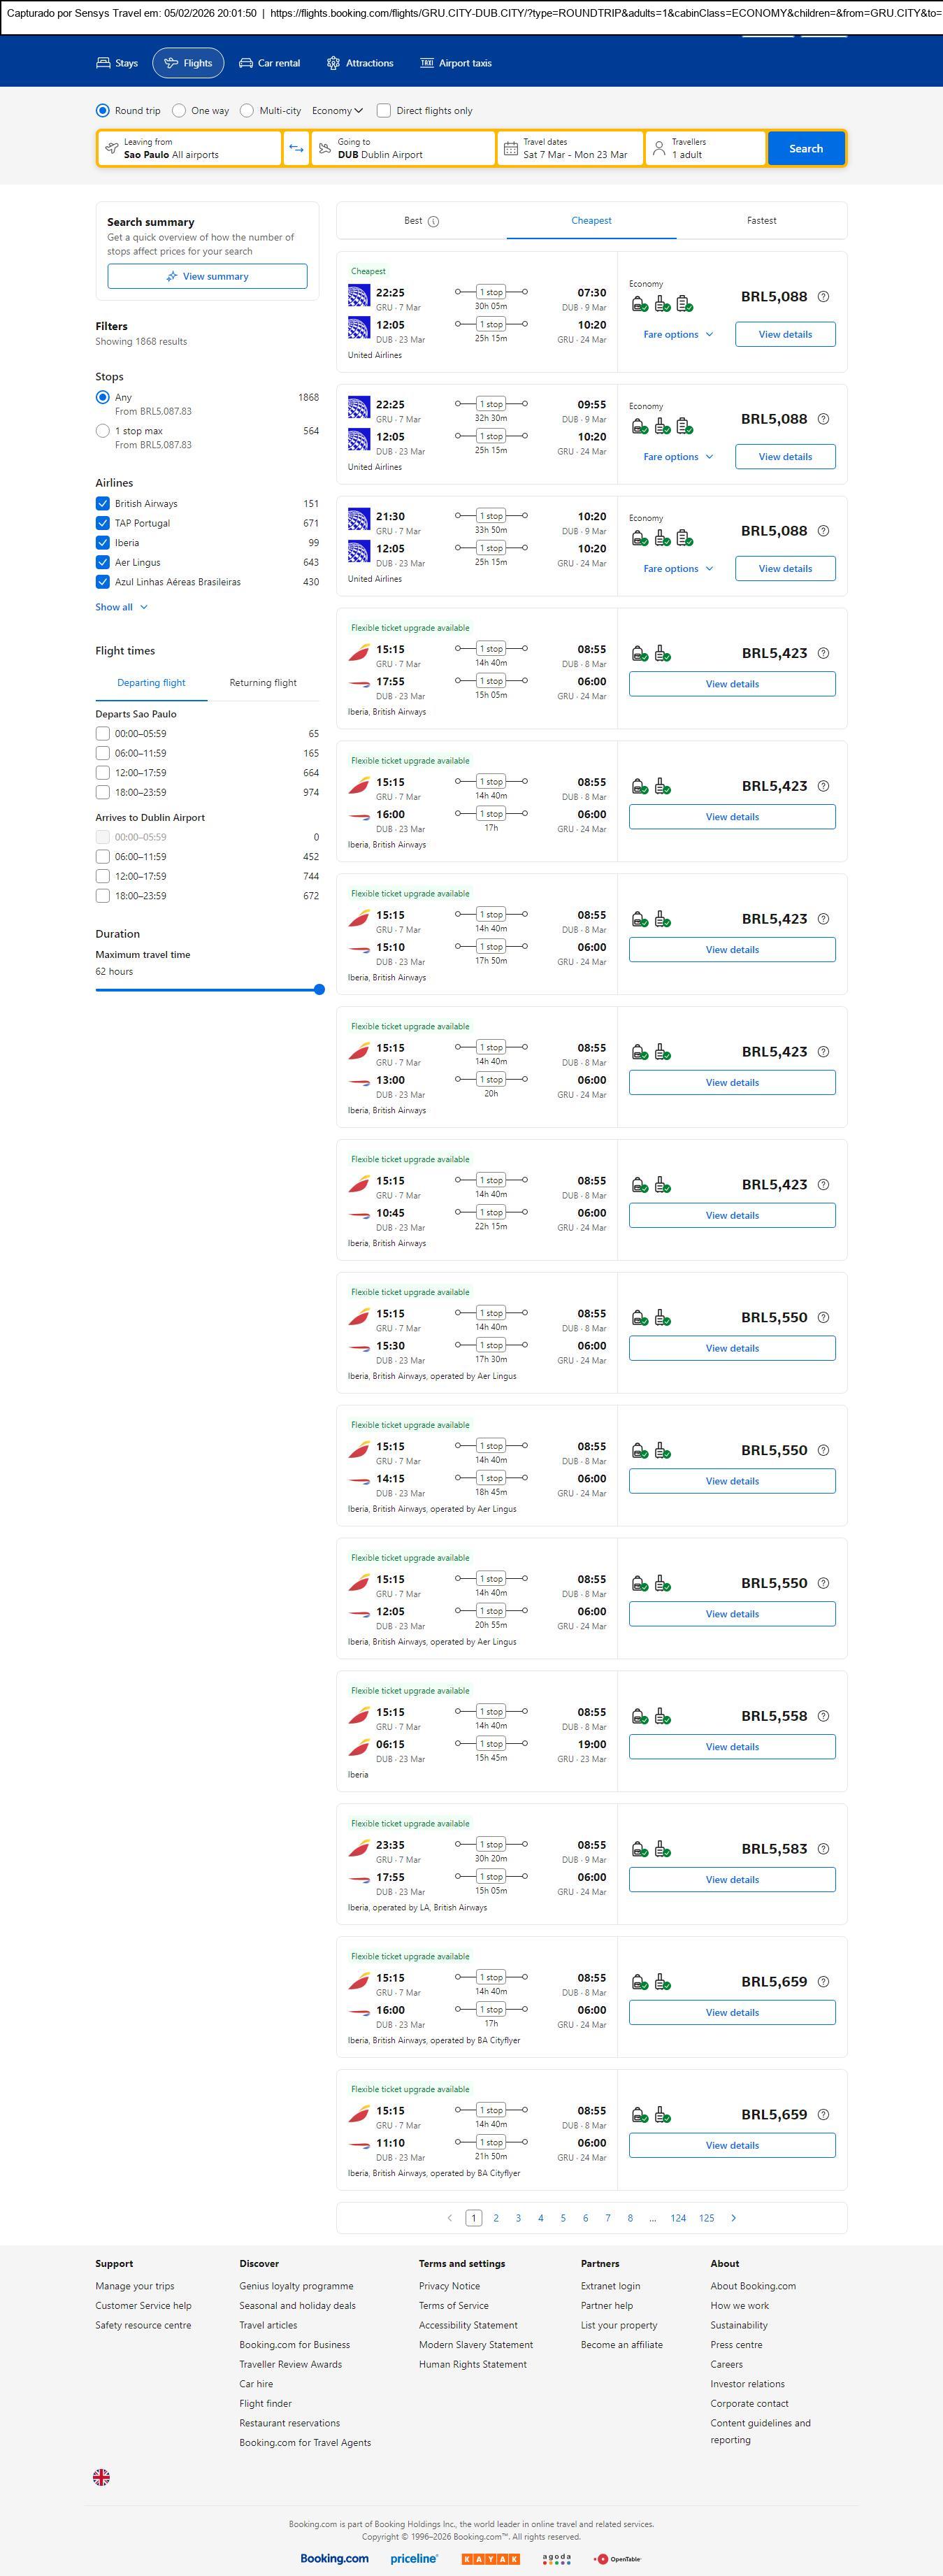Click the View summary button
The height and width of the screenshot is (2576, 943).
pos(207,277)
